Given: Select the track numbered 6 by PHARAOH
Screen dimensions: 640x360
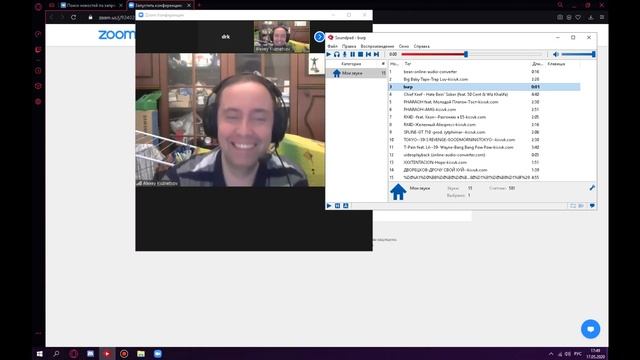Looking at the screenshot, I should point(484,109).
